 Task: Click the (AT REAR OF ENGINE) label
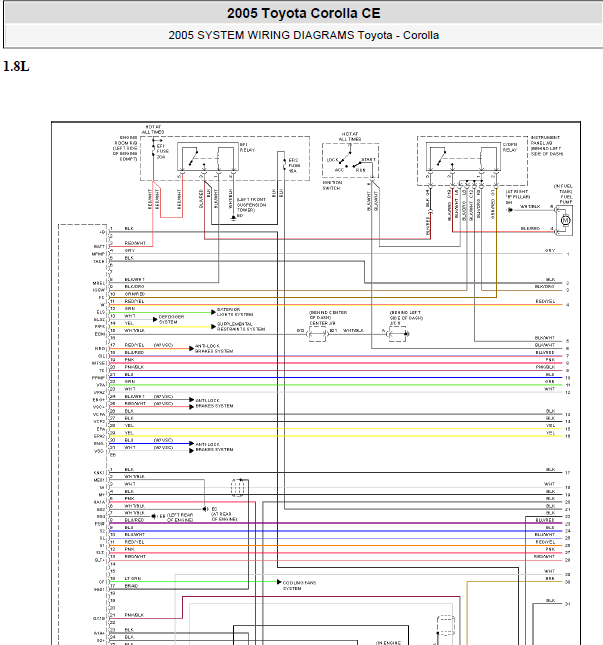tap(224, 517)
